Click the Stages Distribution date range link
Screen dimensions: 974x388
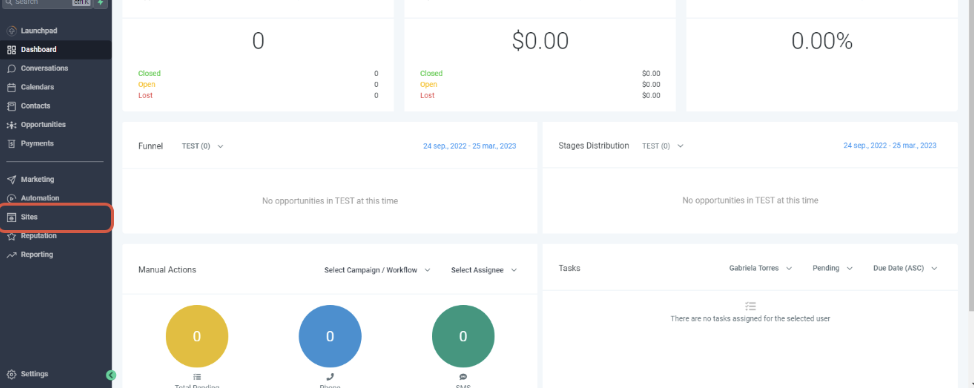pyautogui.click(x=890, y=145)
